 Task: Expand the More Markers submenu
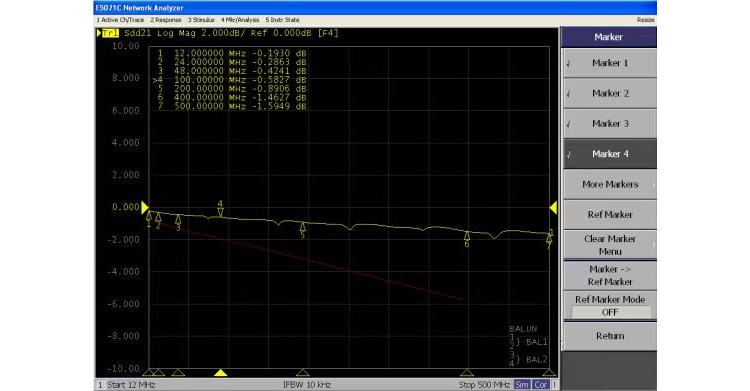(610, 184)
